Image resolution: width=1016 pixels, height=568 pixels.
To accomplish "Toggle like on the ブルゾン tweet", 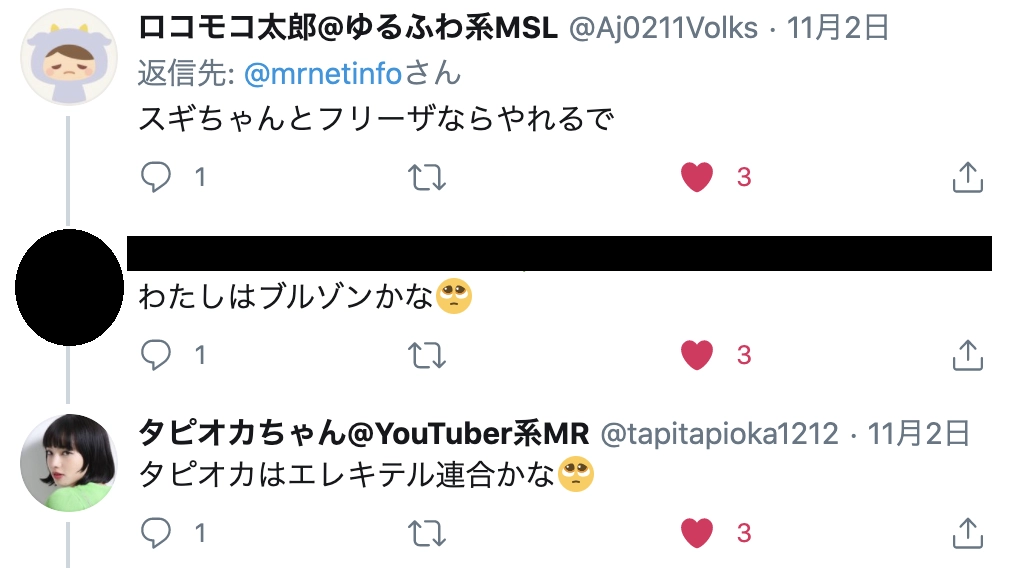I will point(697,355).
